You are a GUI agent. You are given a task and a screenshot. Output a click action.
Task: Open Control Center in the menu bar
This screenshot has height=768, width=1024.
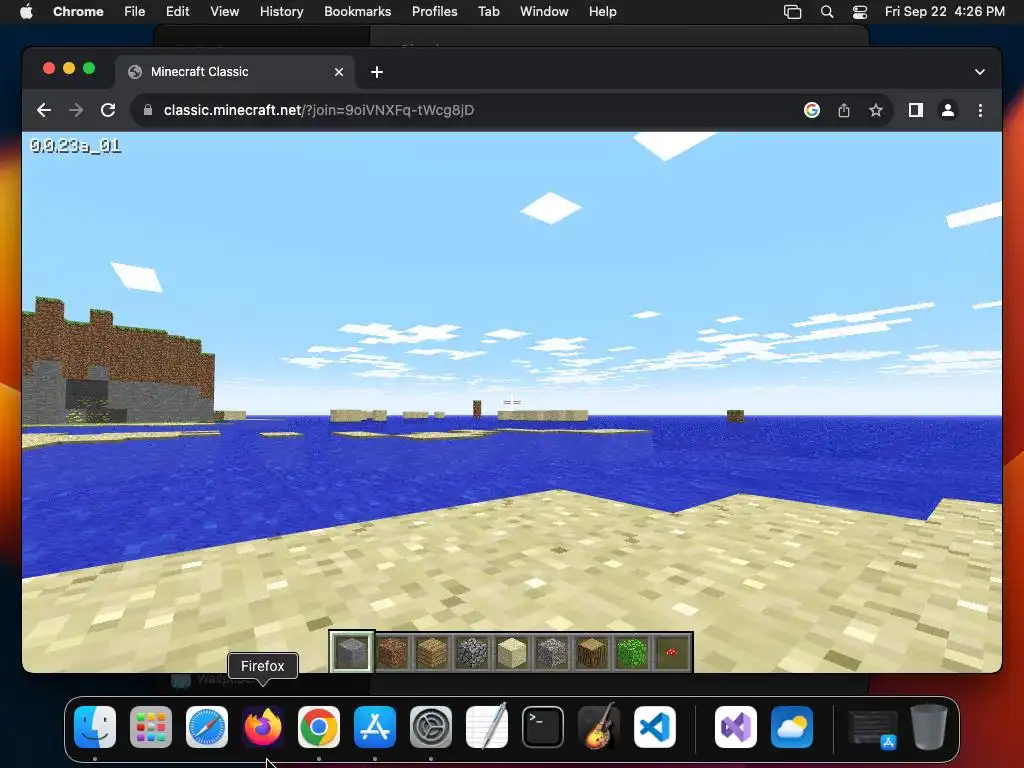860,12
